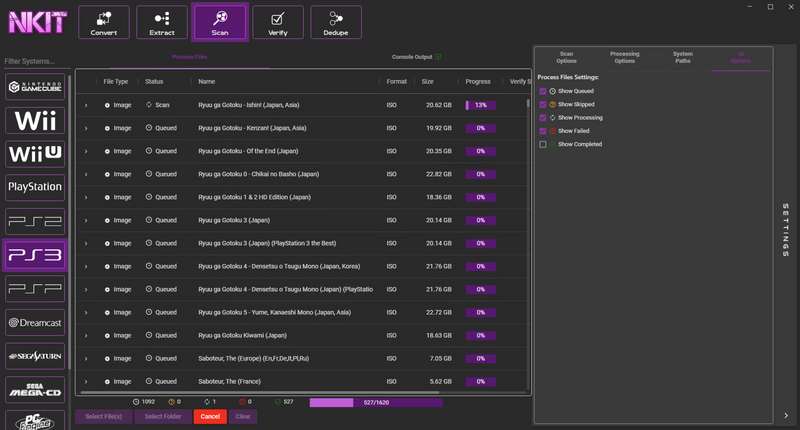Select Ryuu ga Gotoku 3 (PlayStation 3 the Best) name
Screen dimensions: 800x430
click(267, 243)
